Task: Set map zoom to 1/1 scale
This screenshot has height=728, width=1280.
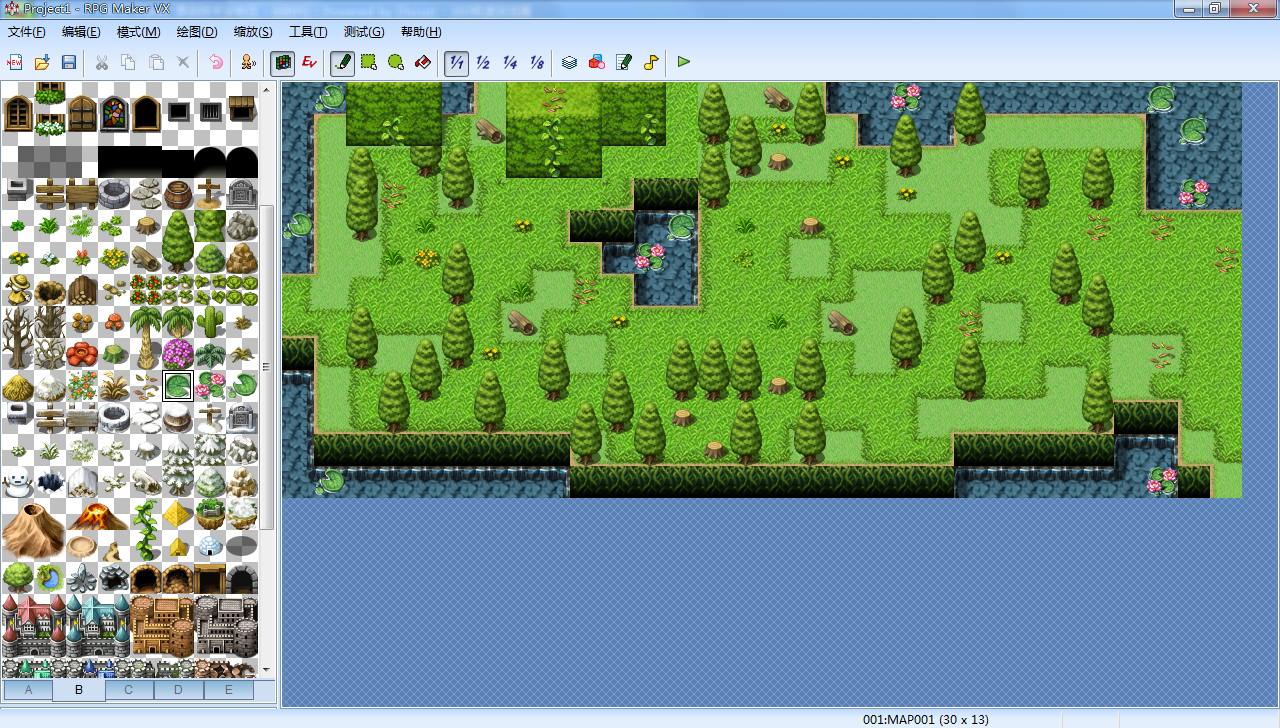Action: (x=456, y=62)
